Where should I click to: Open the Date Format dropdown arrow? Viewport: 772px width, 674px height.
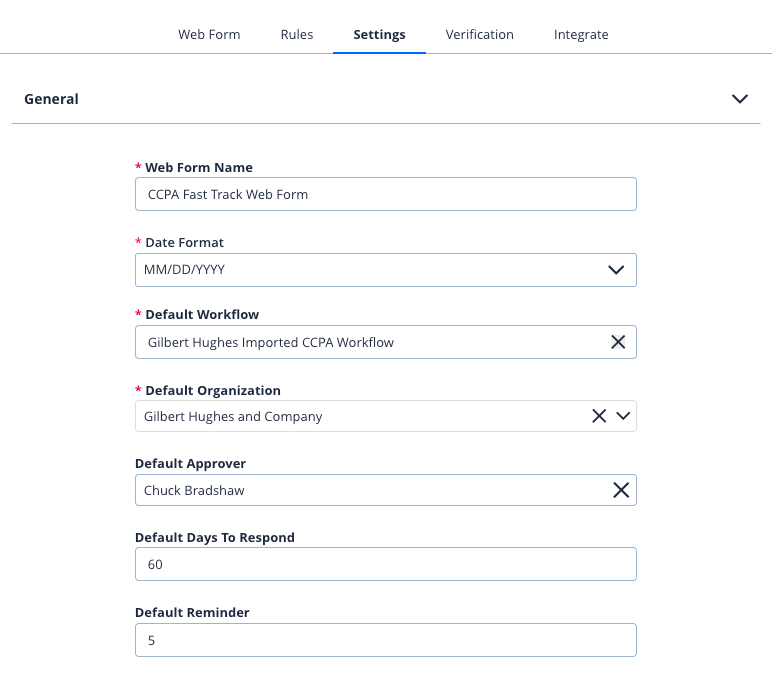[x=616, y=270]
